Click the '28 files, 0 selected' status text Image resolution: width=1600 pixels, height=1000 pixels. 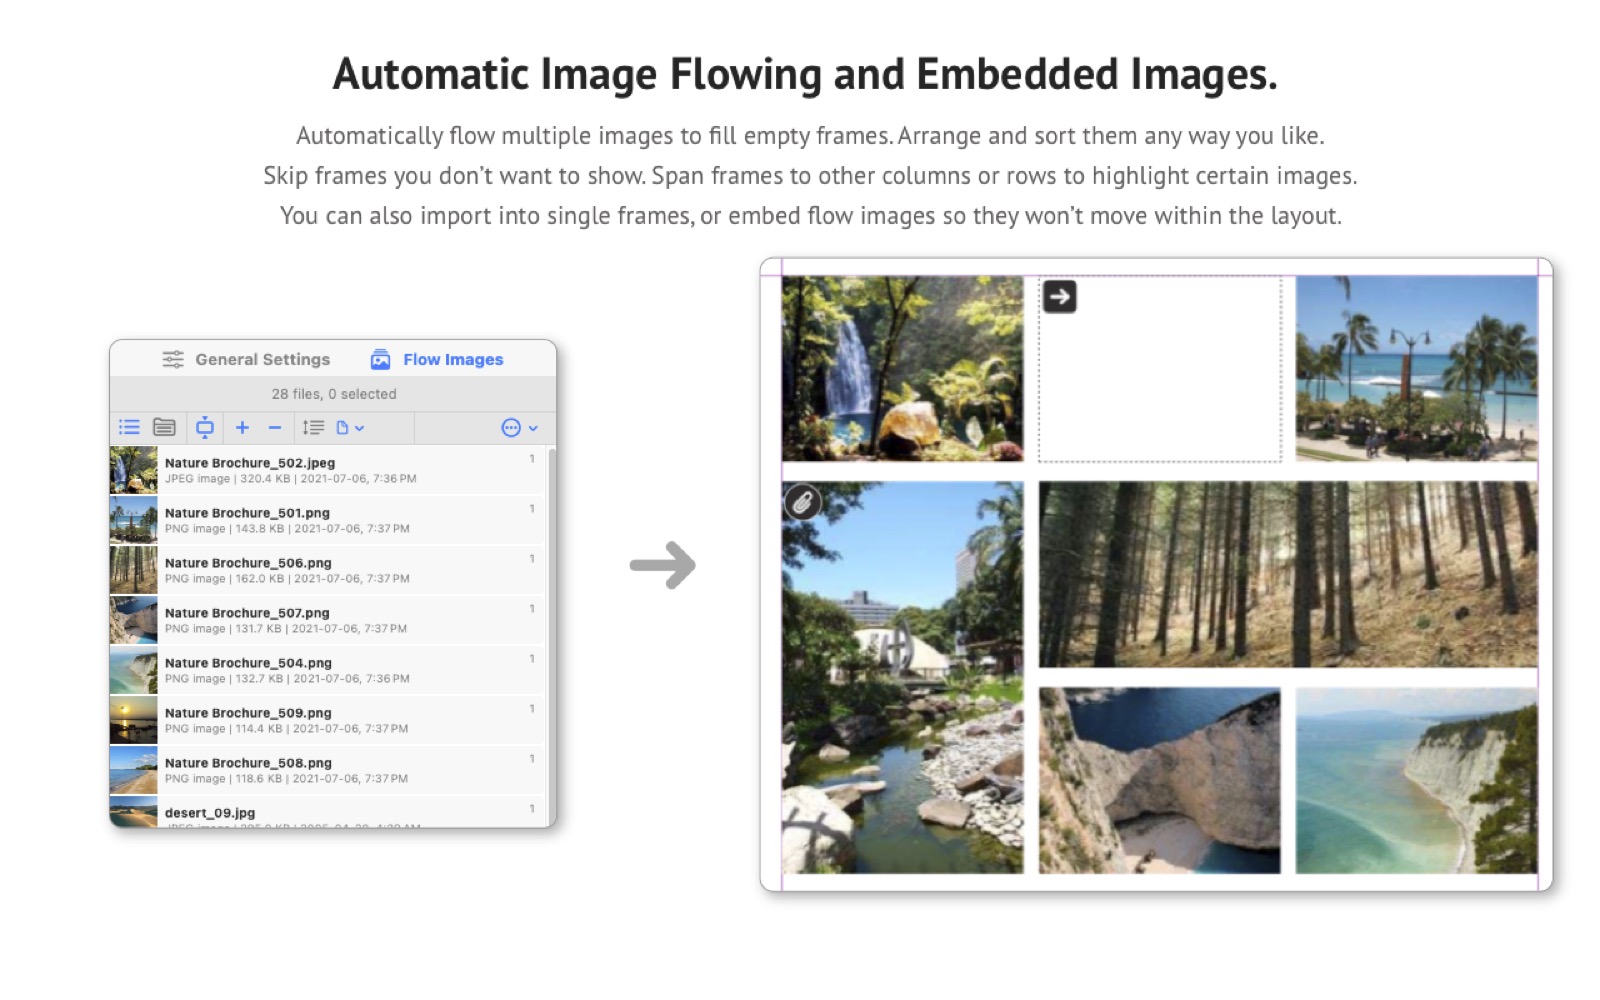click(334, 394)
